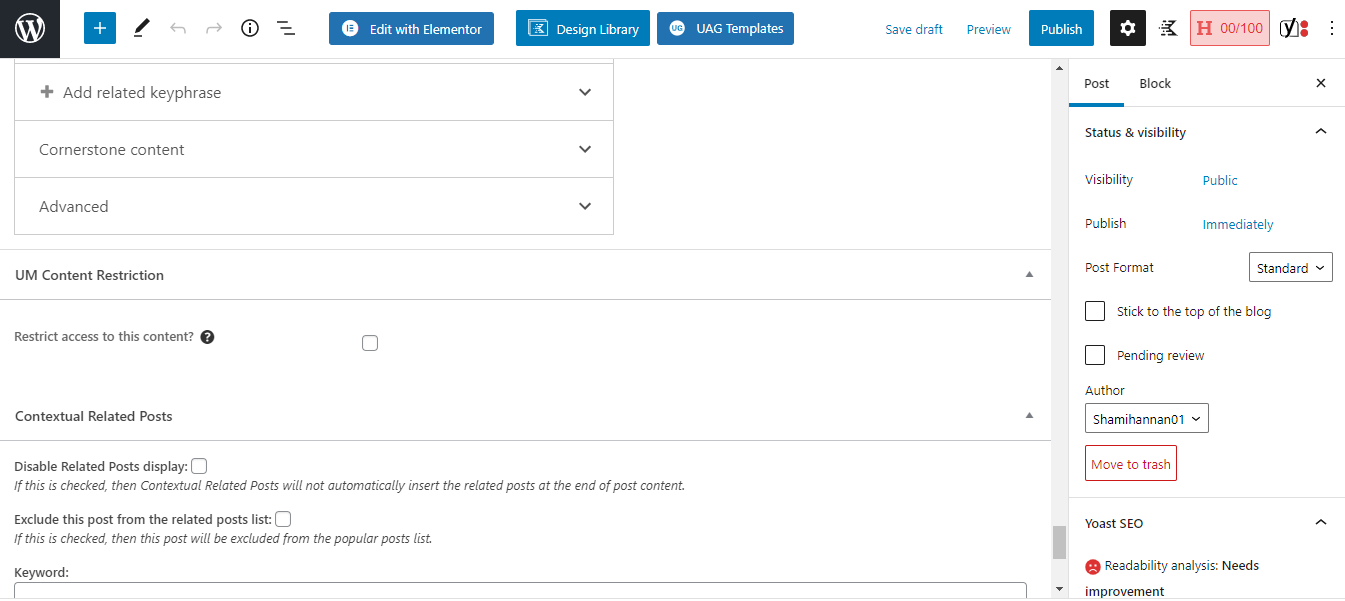1345x601 pixels.
Task: Open the List View icon
Action: [286, 29]
